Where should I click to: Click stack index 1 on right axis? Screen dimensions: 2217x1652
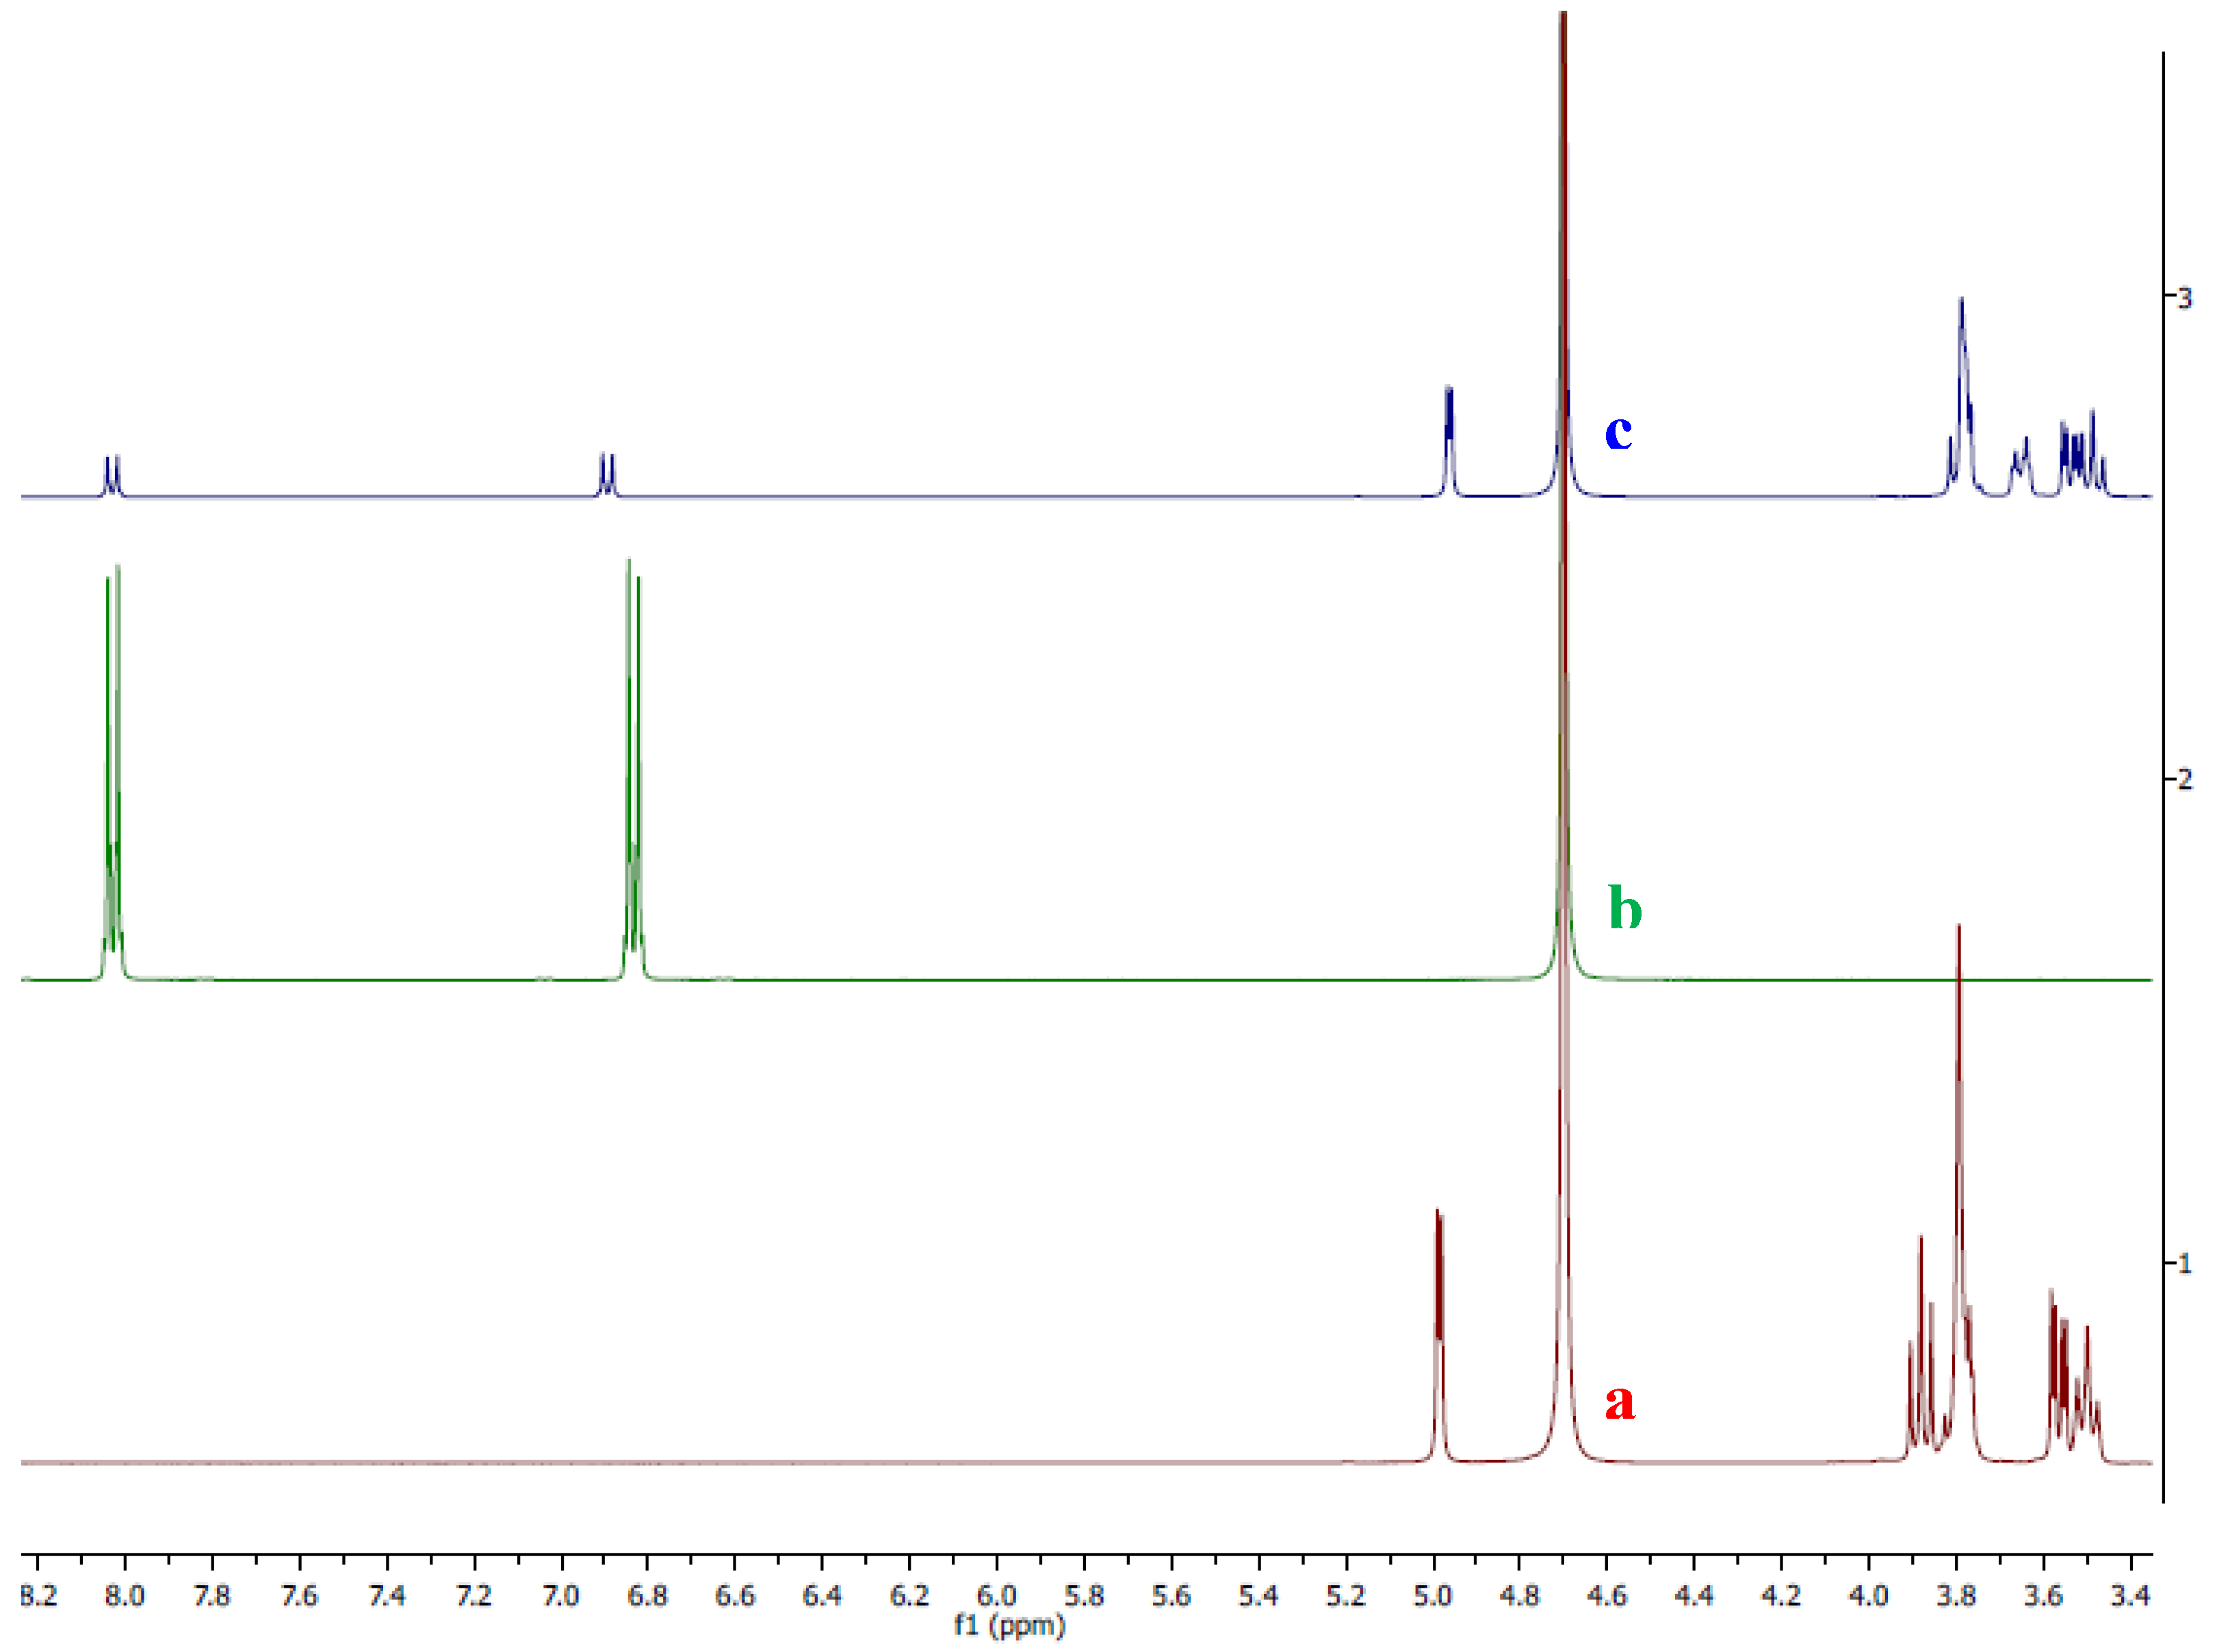pos(2185,1263)
